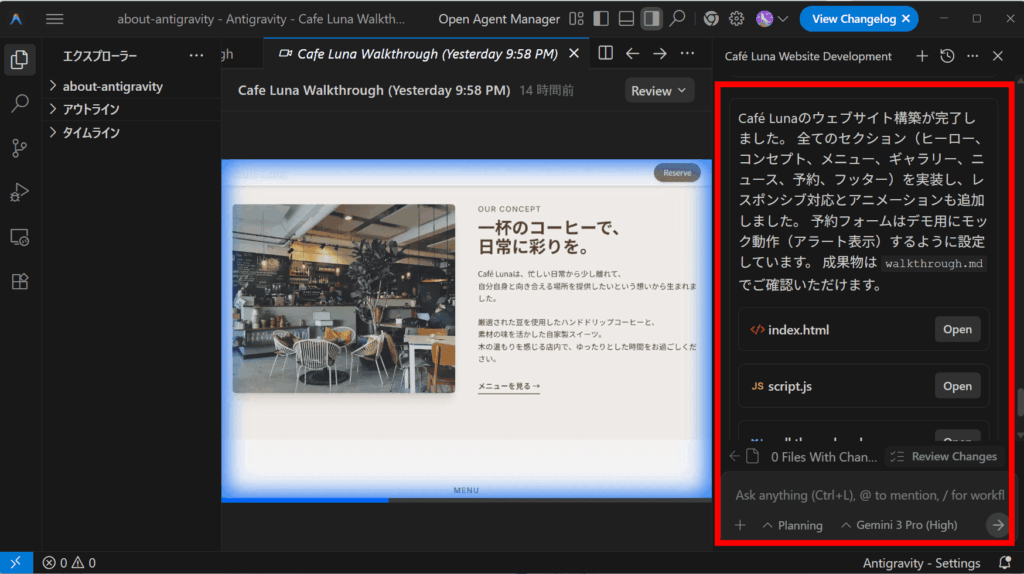
Task: Expand the about-antigravity folder
Action: pyautogui.click(x=112, y=86)
